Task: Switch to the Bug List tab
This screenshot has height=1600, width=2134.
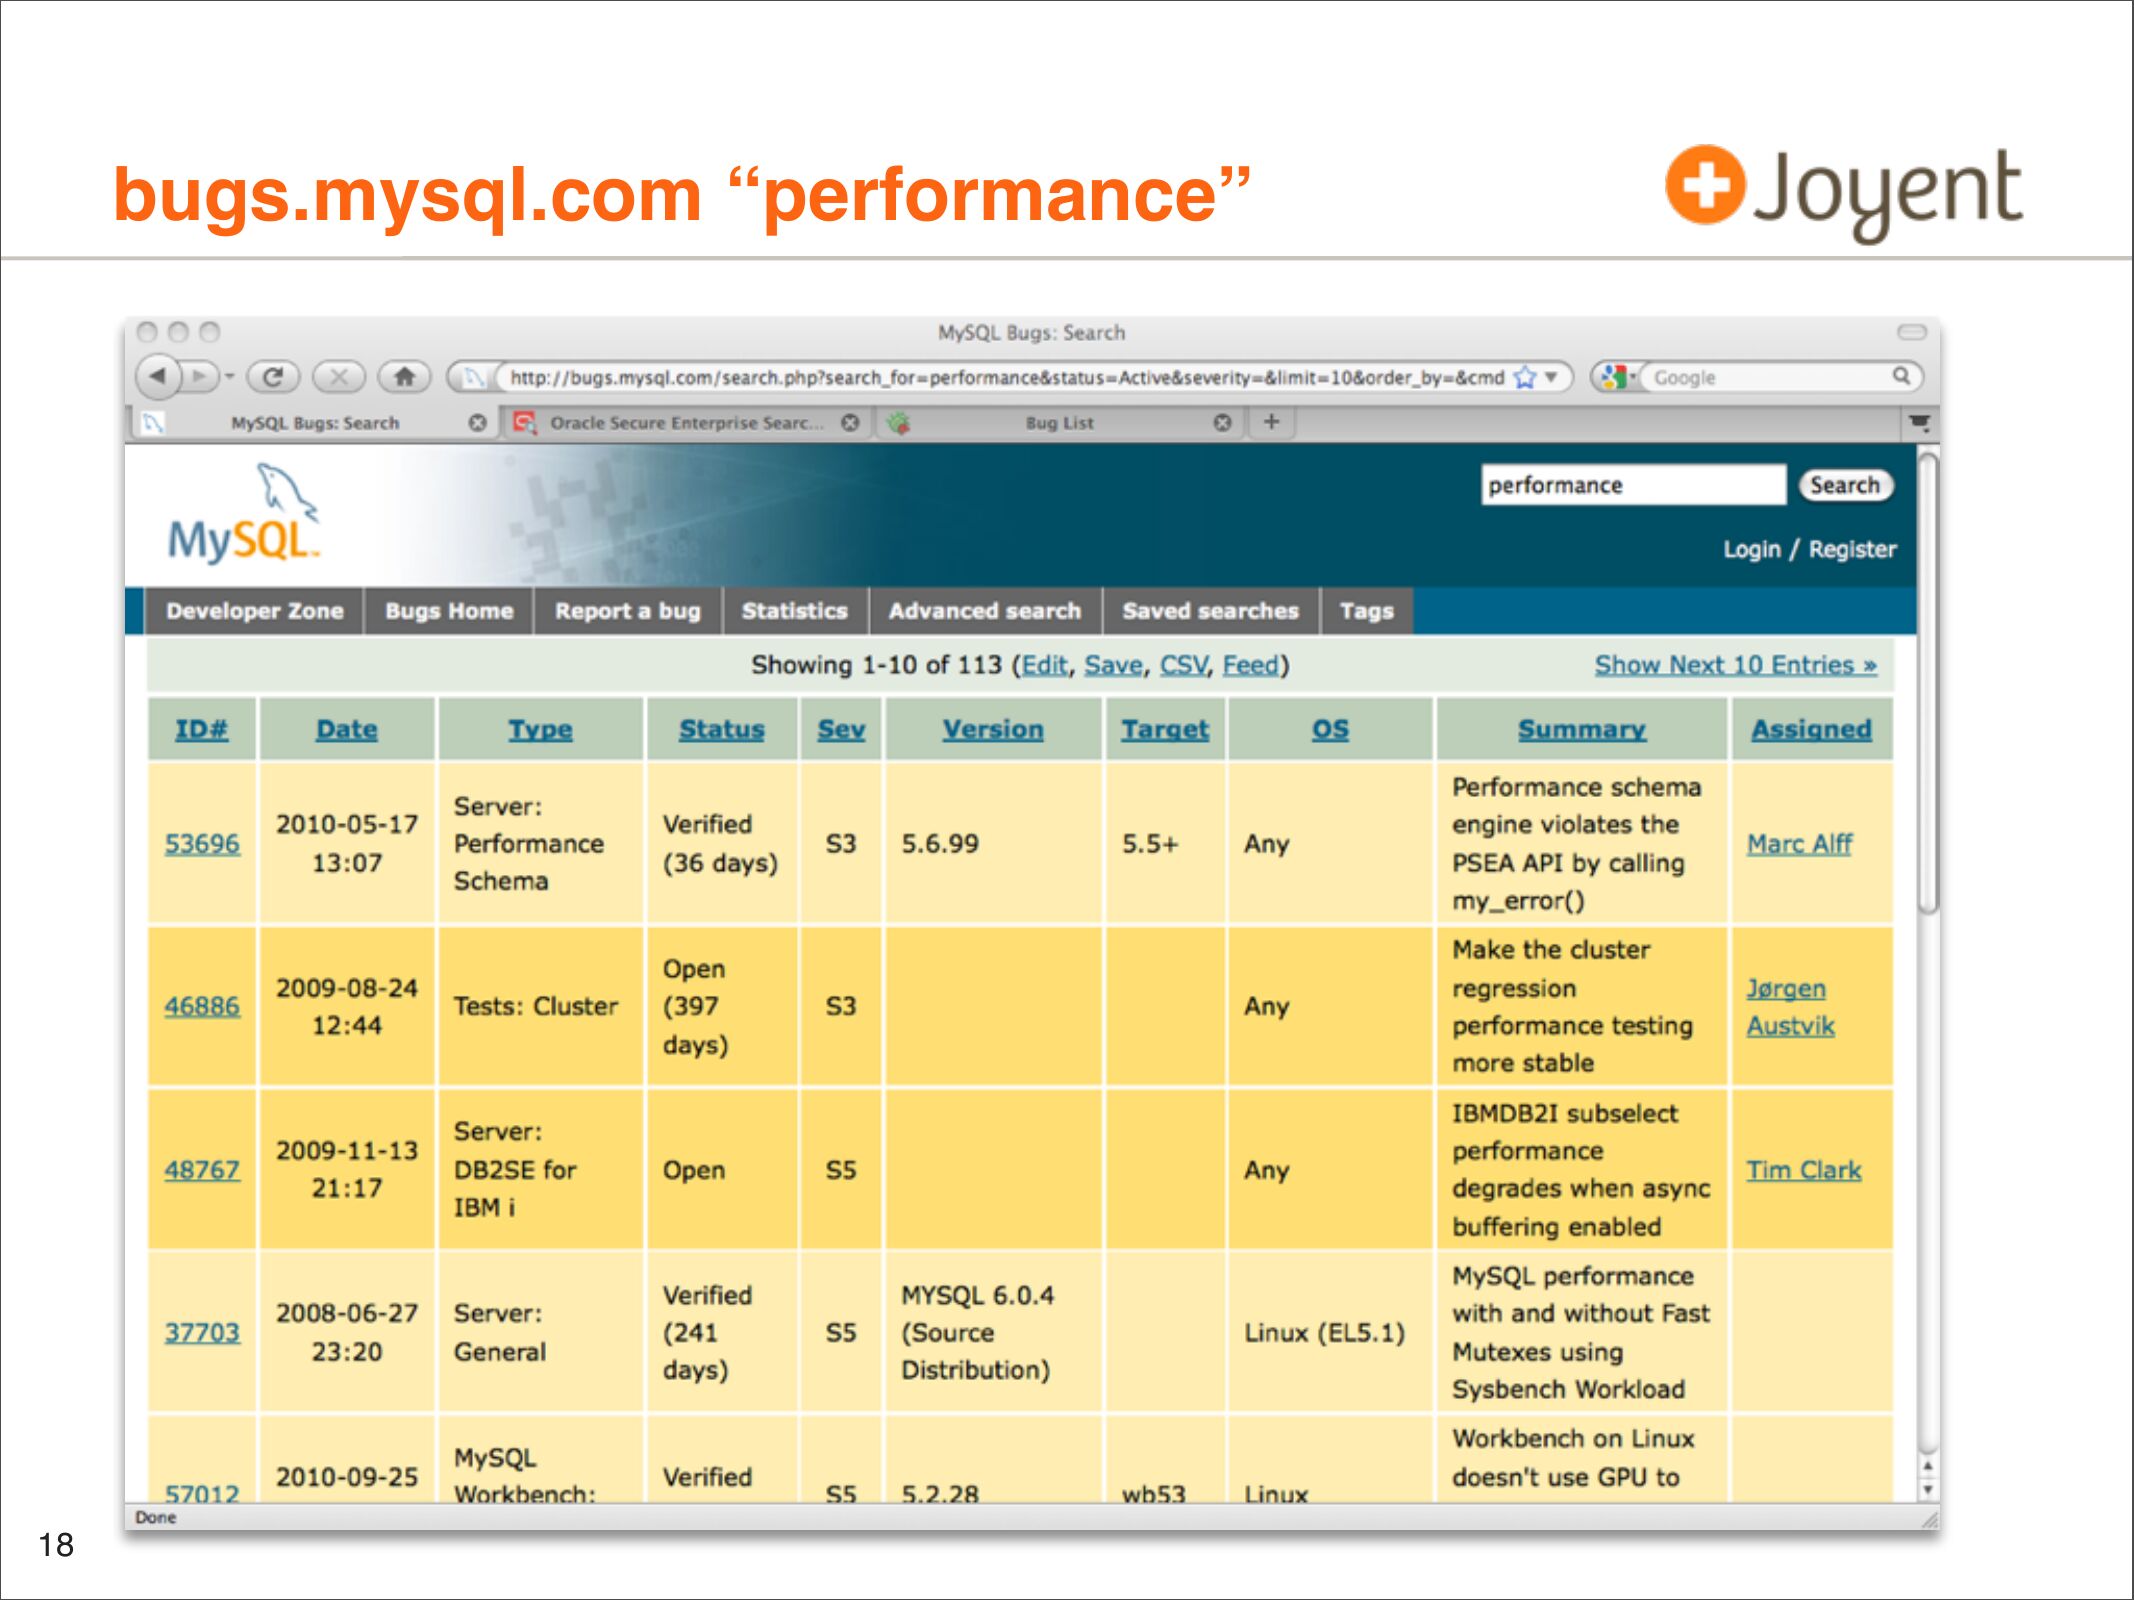Action: [x=1059, y=423]
